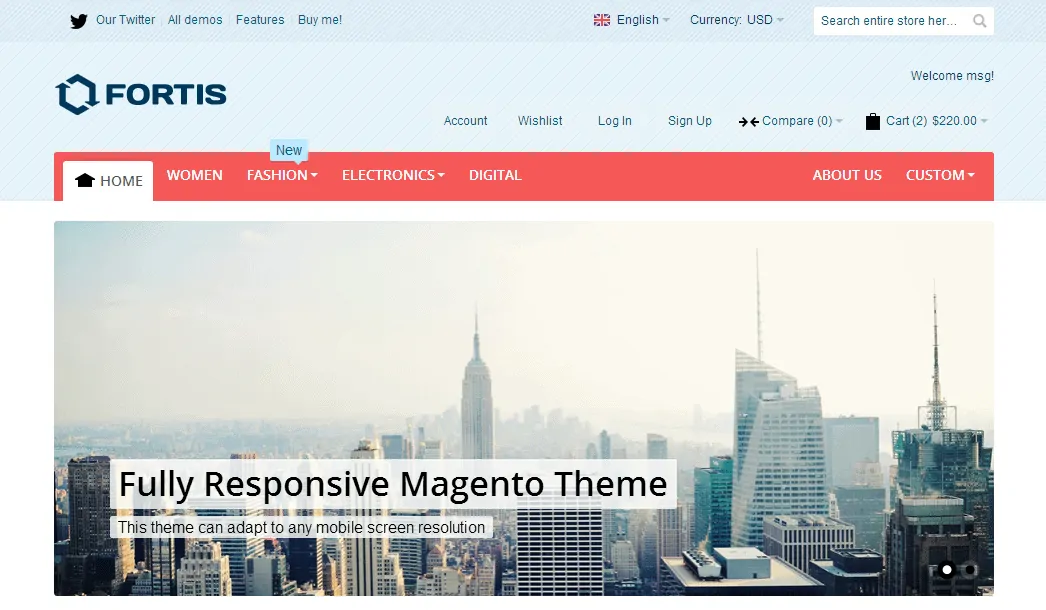Click the Compare arrows icon
Screen dimensions: 1046x610
(748, 121)
